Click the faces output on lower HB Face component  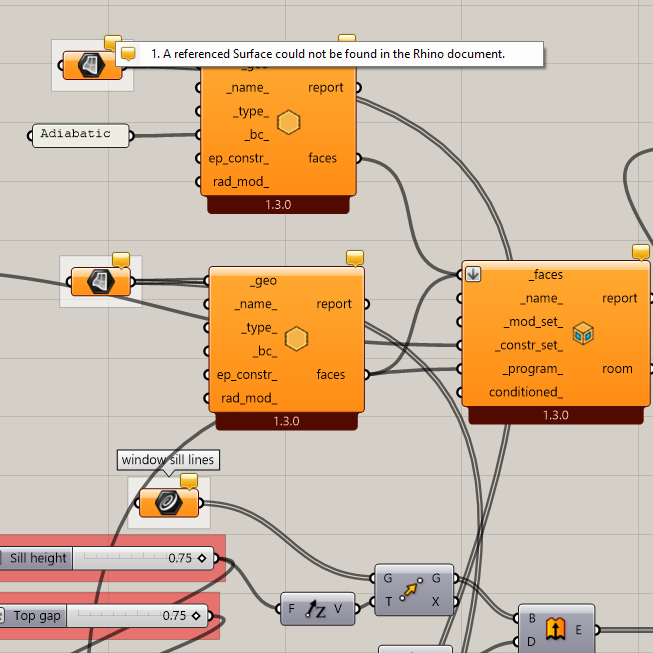tap(331, 375)
